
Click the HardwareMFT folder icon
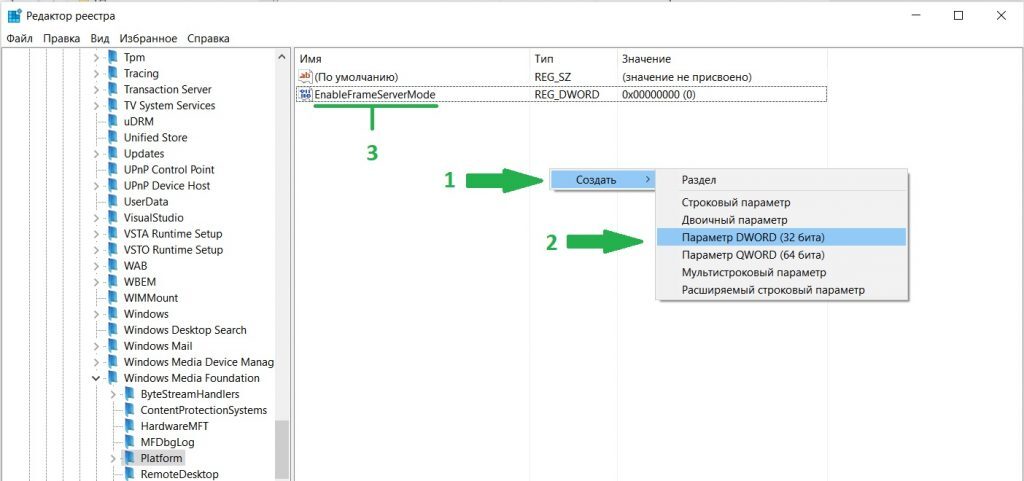[x=131, y=426]
